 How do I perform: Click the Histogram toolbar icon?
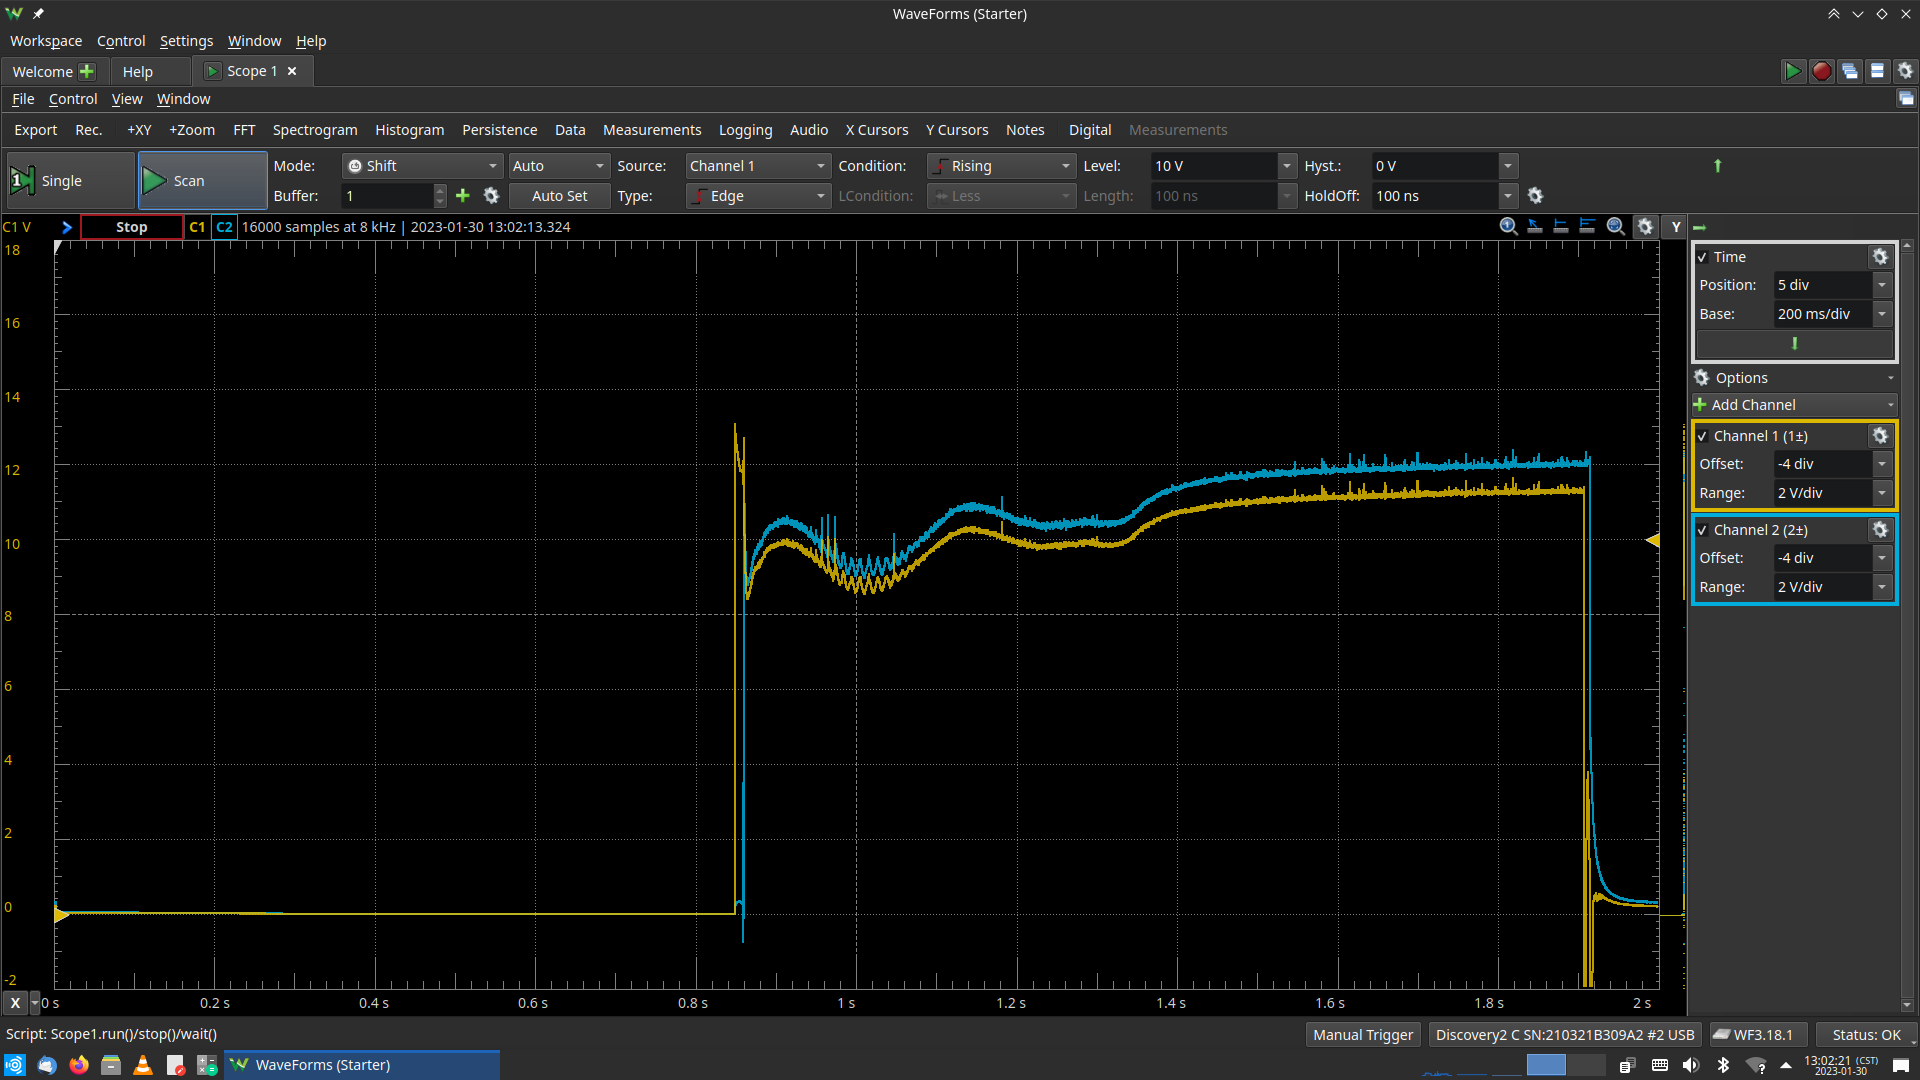409,129
